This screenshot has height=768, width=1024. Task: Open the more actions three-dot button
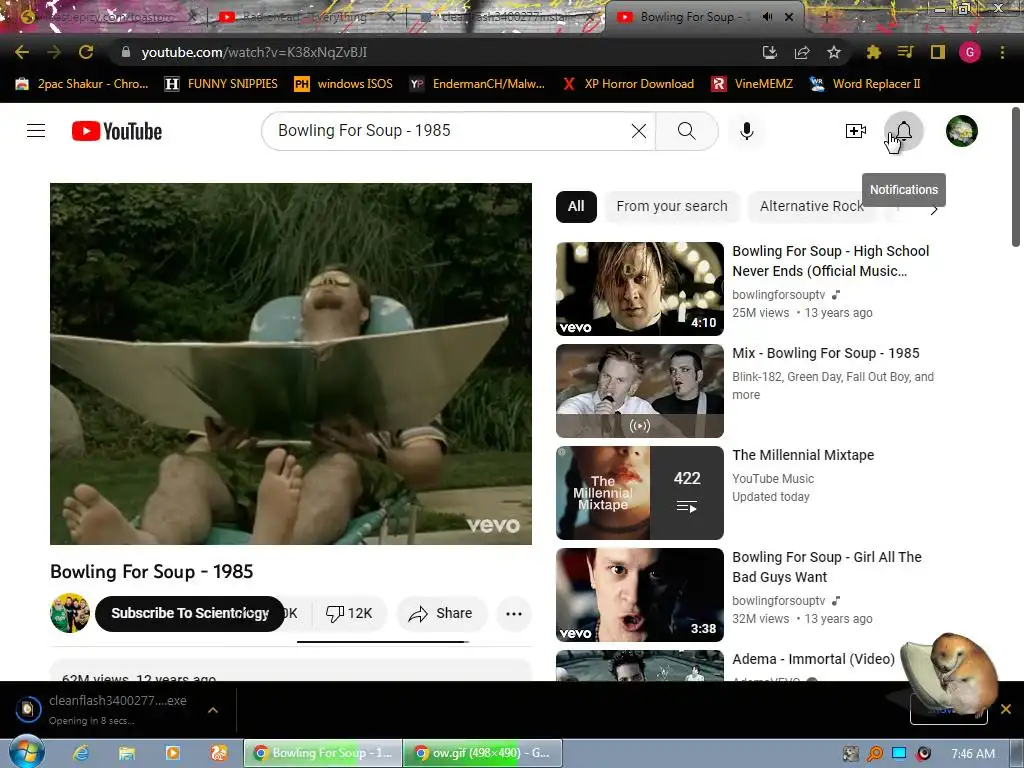pos(514,613)
